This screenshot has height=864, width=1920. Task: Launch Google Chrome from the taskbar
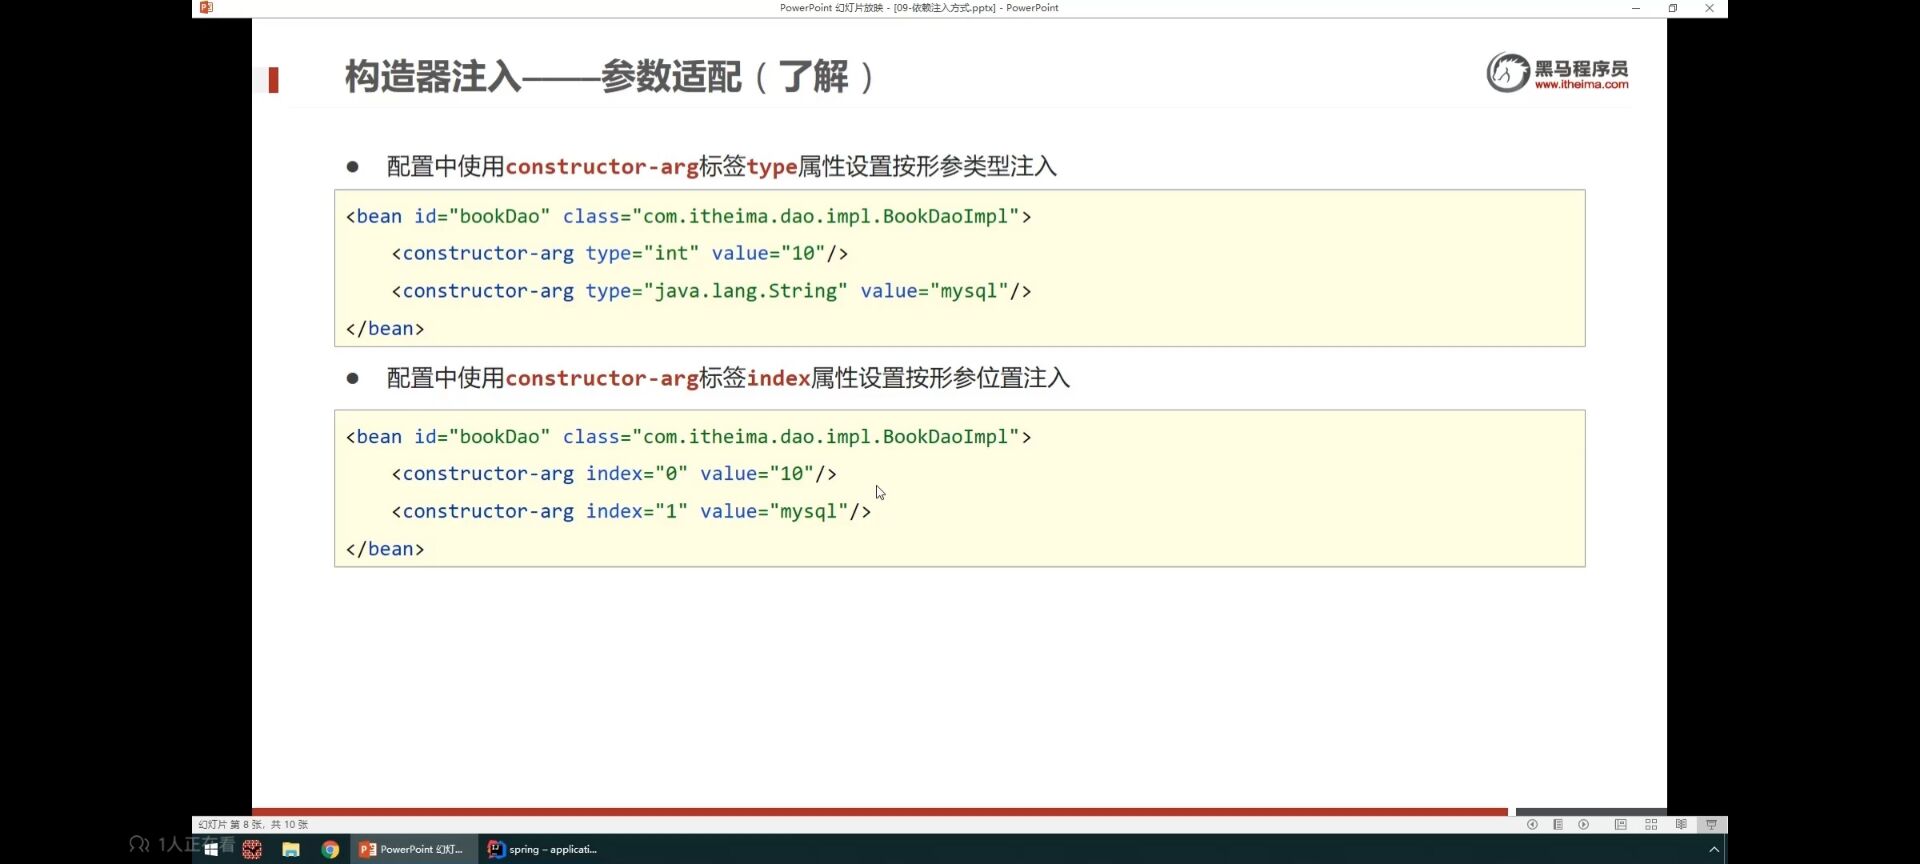pyautogui.click(x=330, y=849)
